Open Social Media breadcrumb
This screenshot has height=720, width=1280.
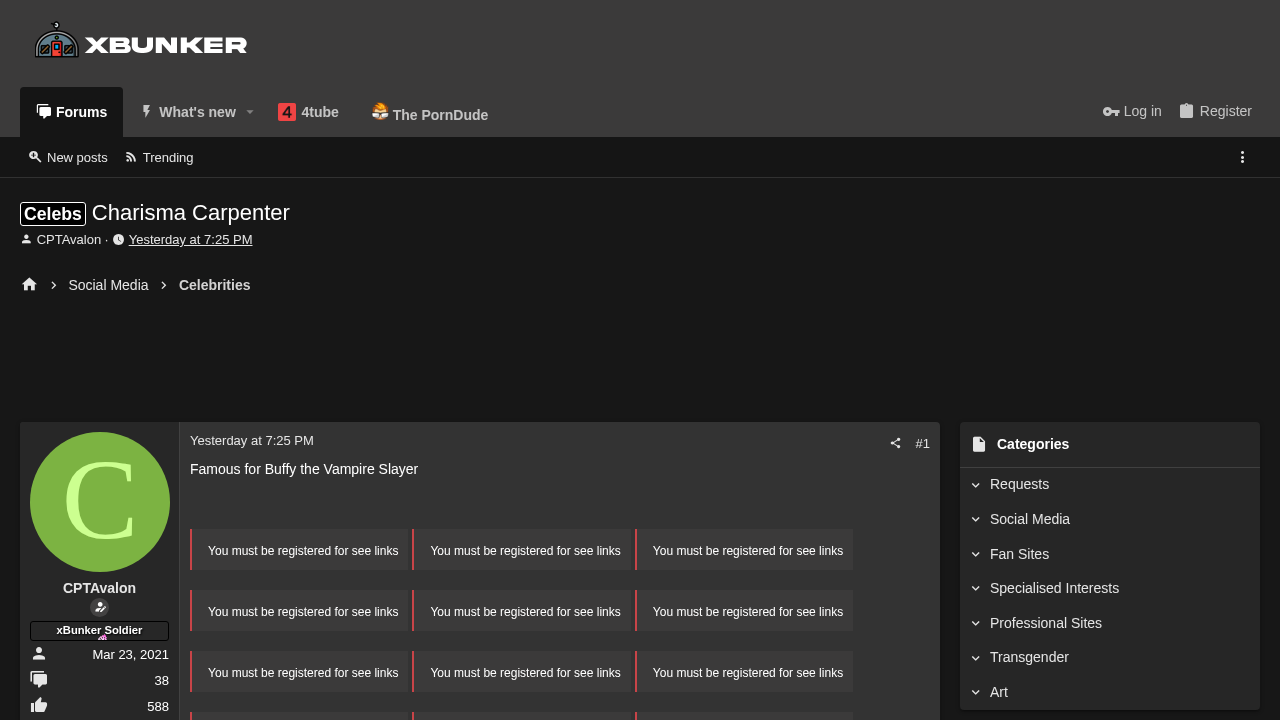click(x=108, y=285)
